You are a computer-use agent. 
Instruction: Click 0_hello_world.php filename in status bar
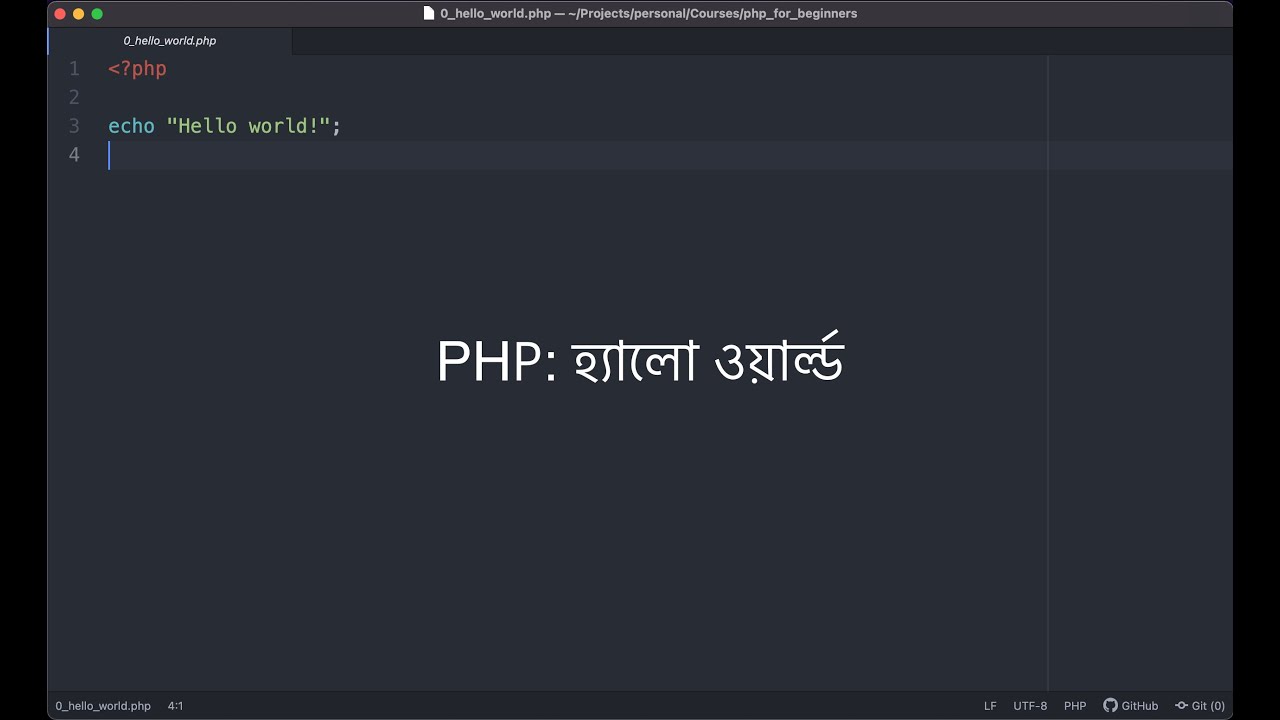(103, 706)
